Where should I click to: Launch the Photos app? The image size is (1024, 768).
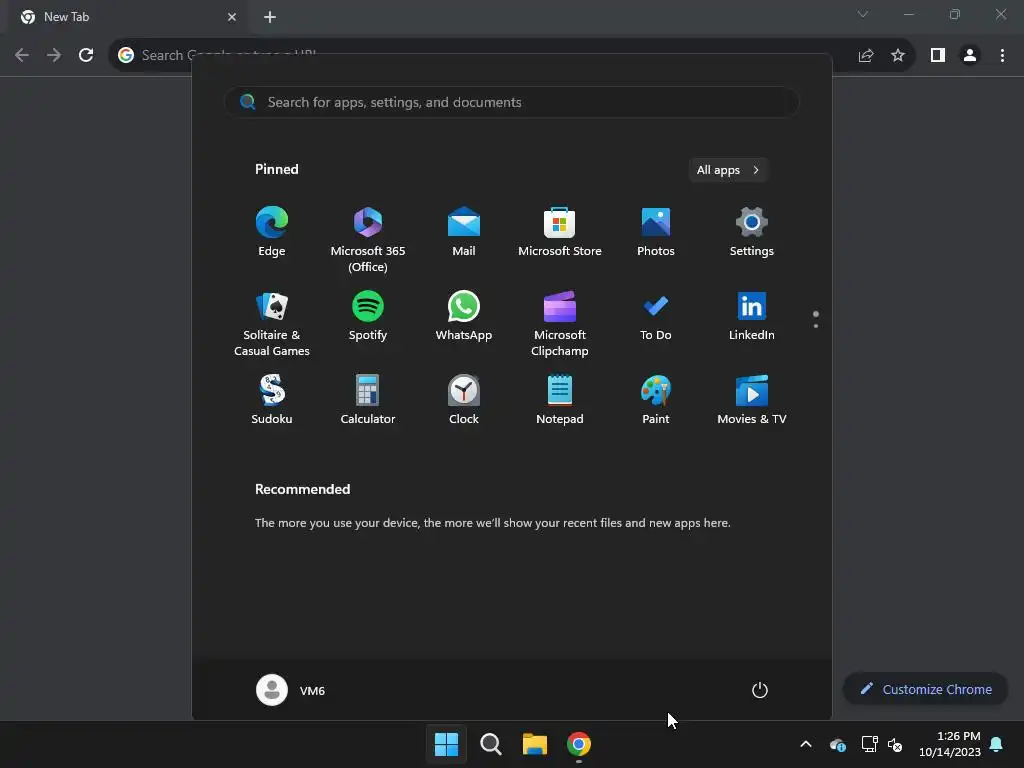pyautogui.click(x=656, y=232)
